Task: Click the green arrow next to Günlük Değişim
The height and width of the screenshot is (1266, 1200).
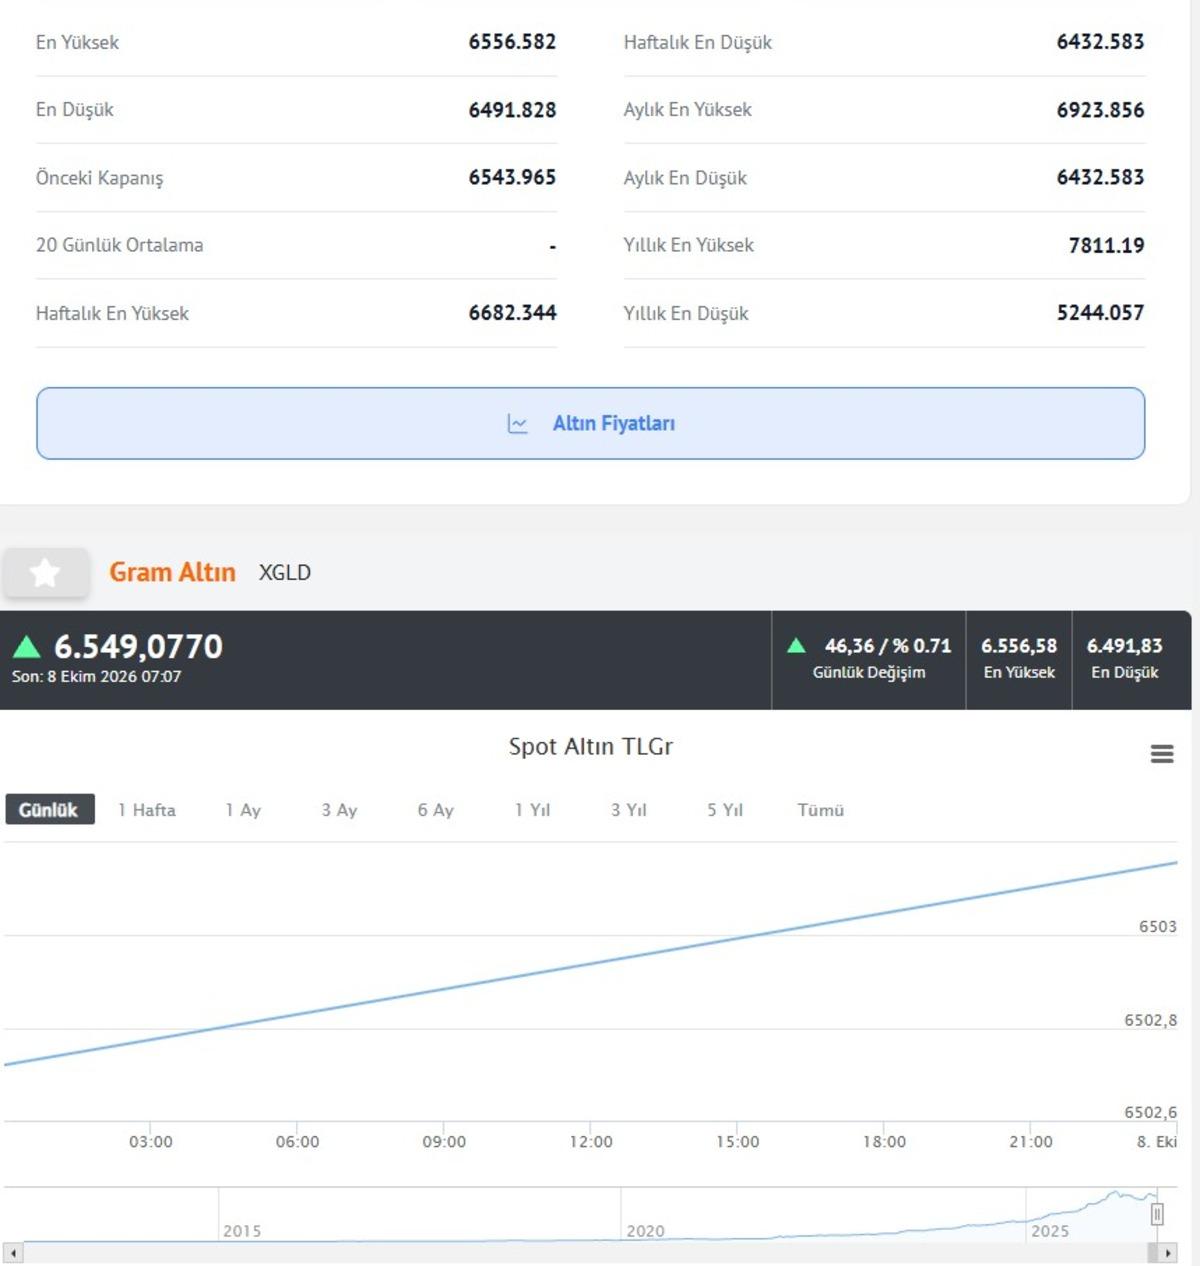Action: 796,646
